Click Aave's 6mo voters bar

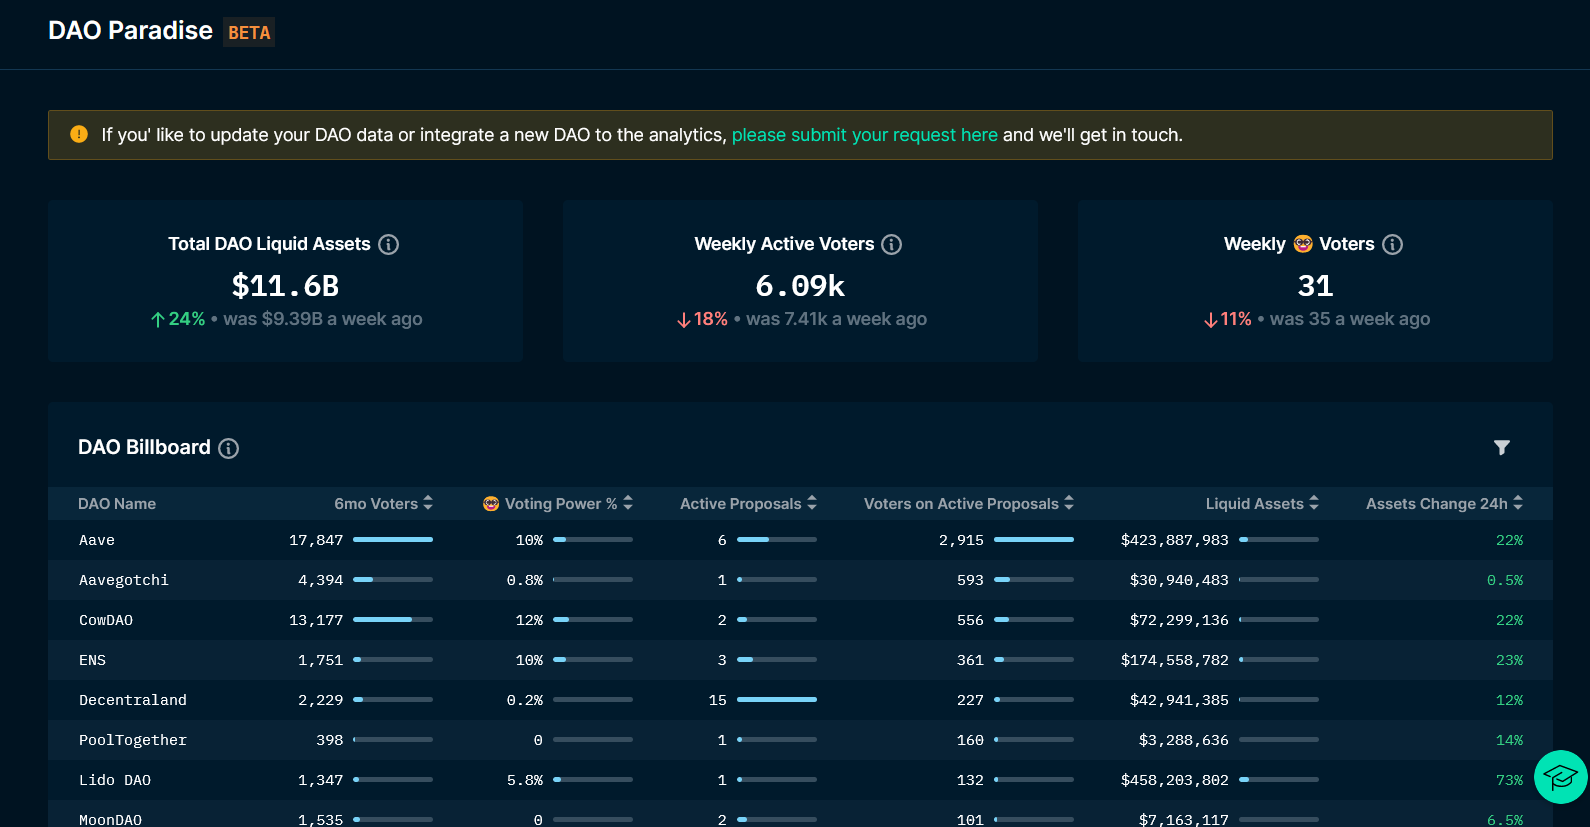[x=393, y=540]
